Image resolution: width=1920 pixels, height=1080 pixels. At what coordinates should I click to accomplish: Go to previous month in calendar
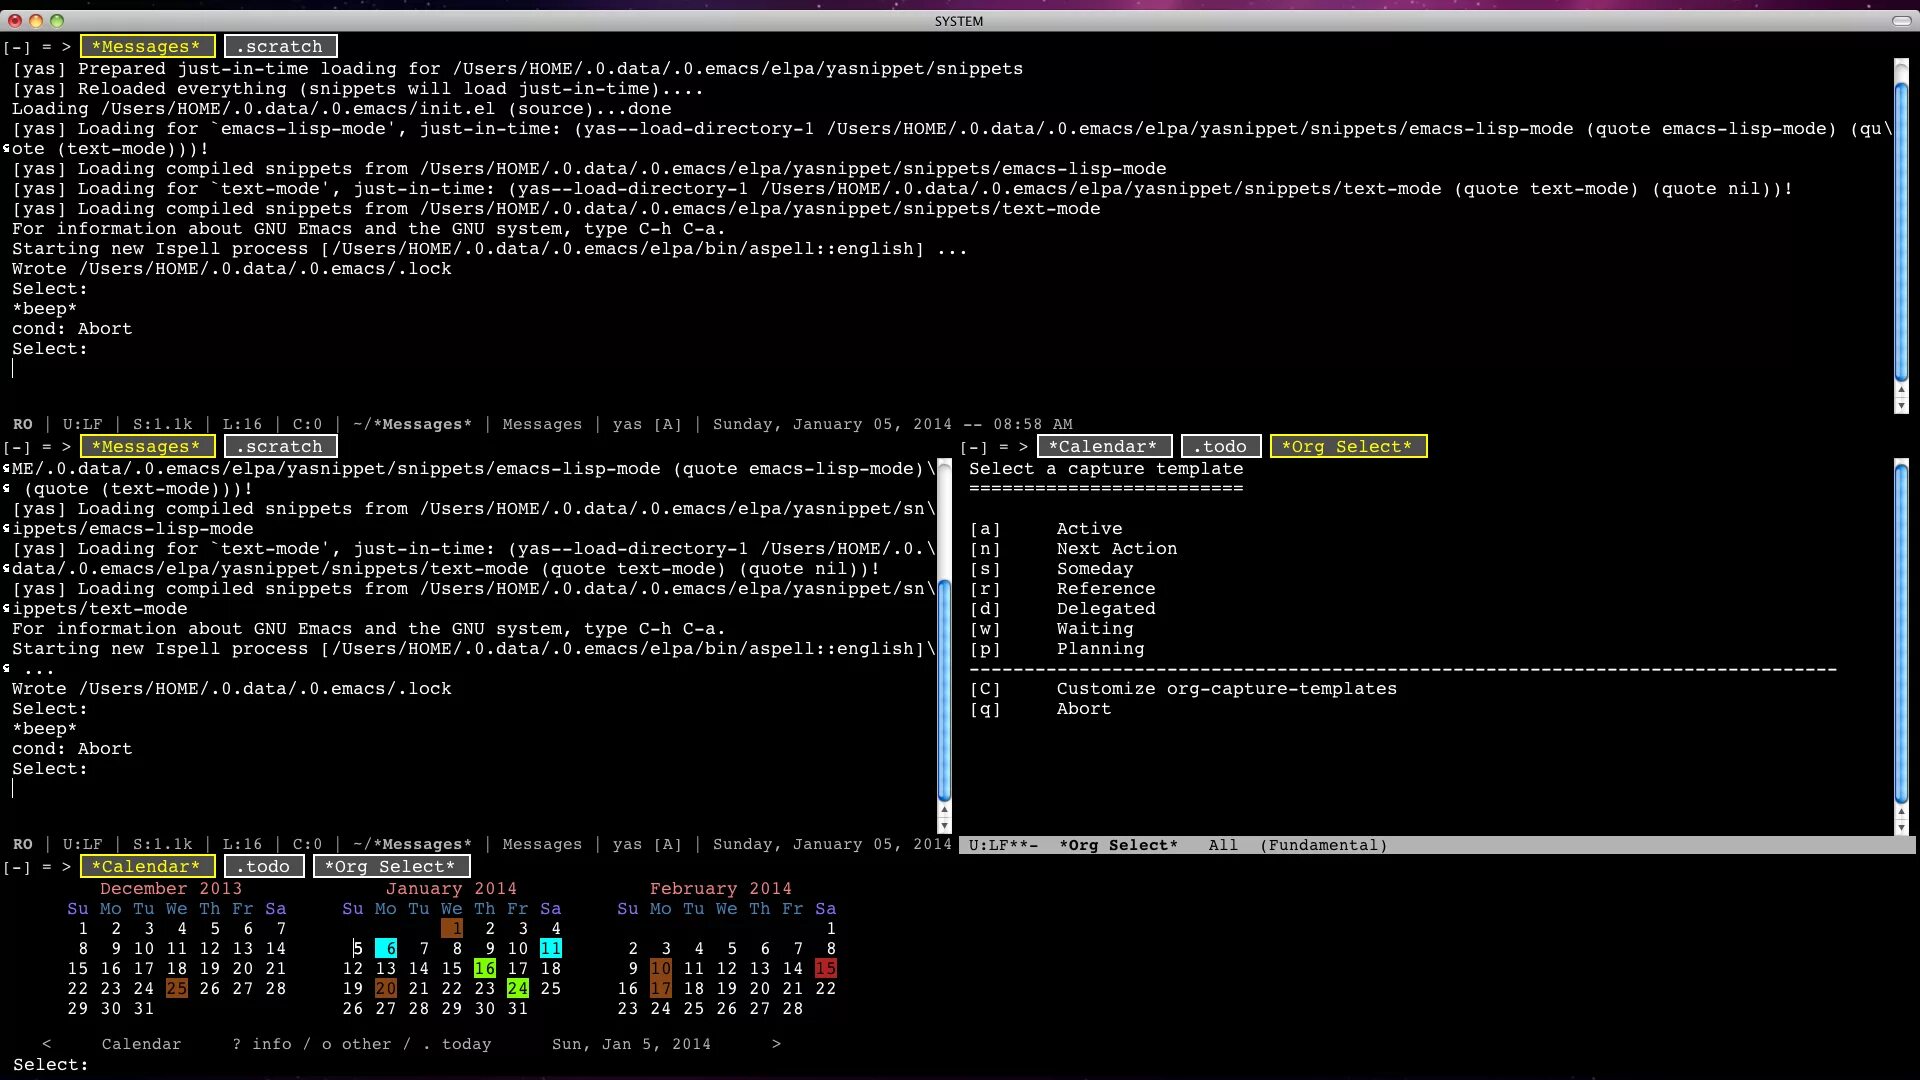[x=46, y=1044]
